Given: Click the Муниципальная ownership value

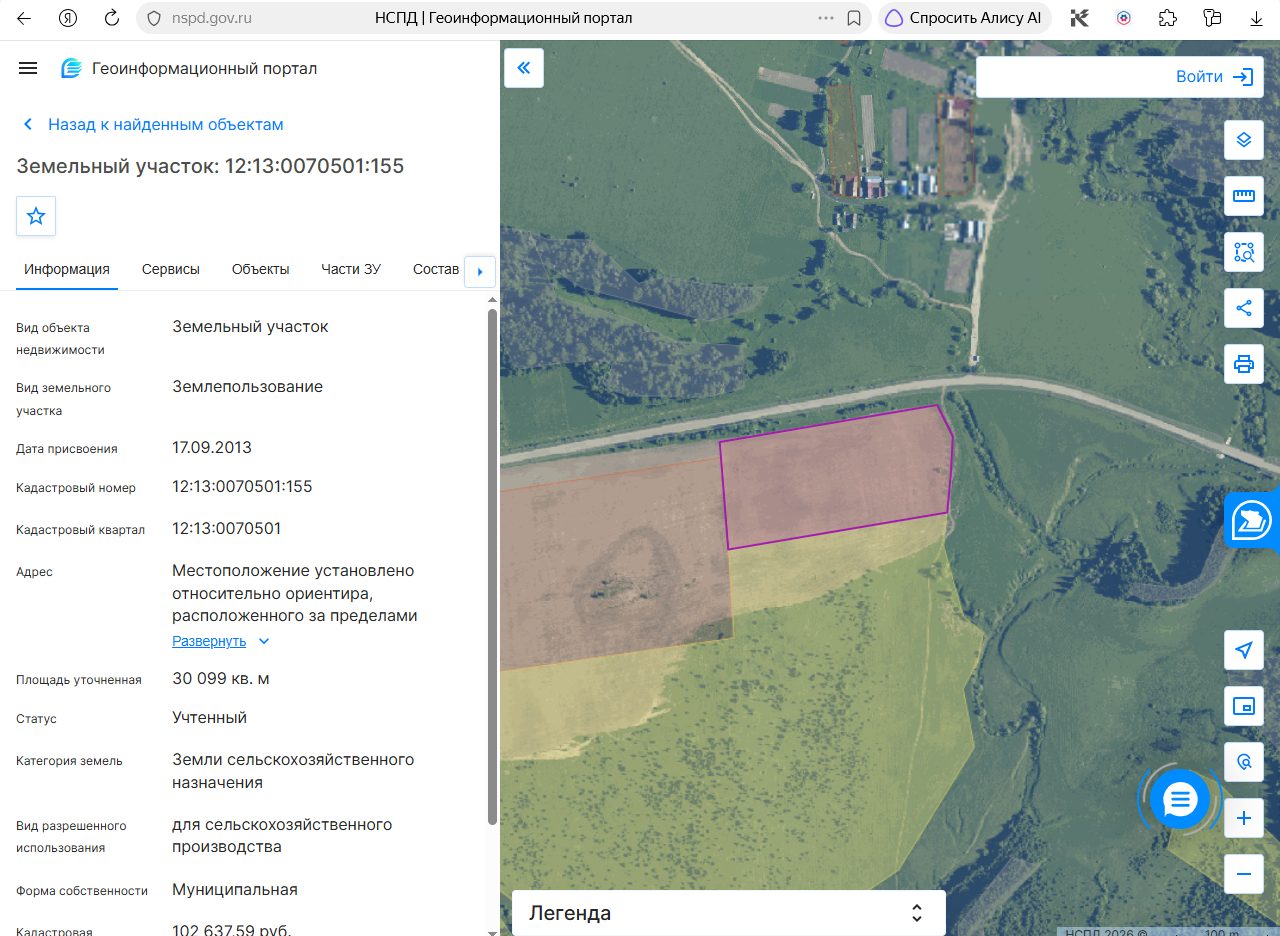Looking at the screenshot, I should [x=235, y=890].
